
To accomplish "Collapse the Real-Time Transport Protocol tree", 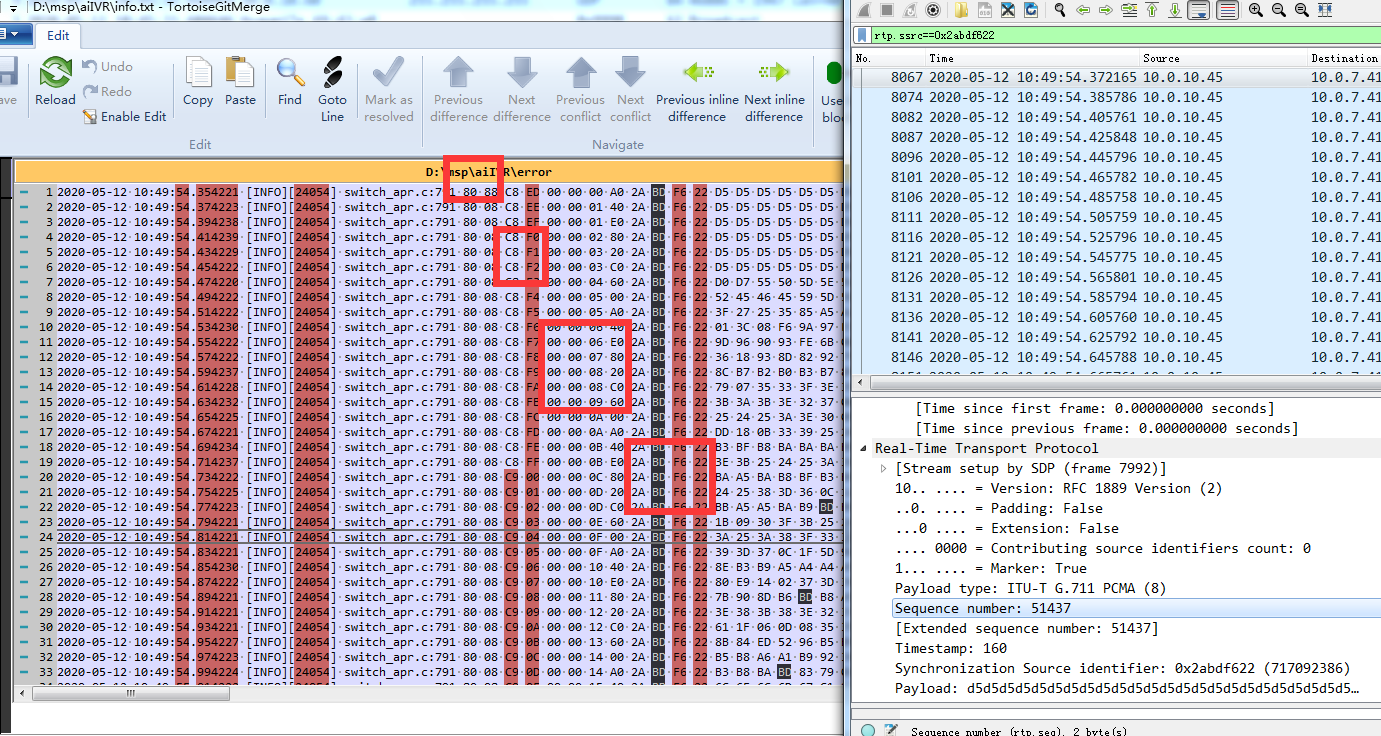I will point(865,448).
